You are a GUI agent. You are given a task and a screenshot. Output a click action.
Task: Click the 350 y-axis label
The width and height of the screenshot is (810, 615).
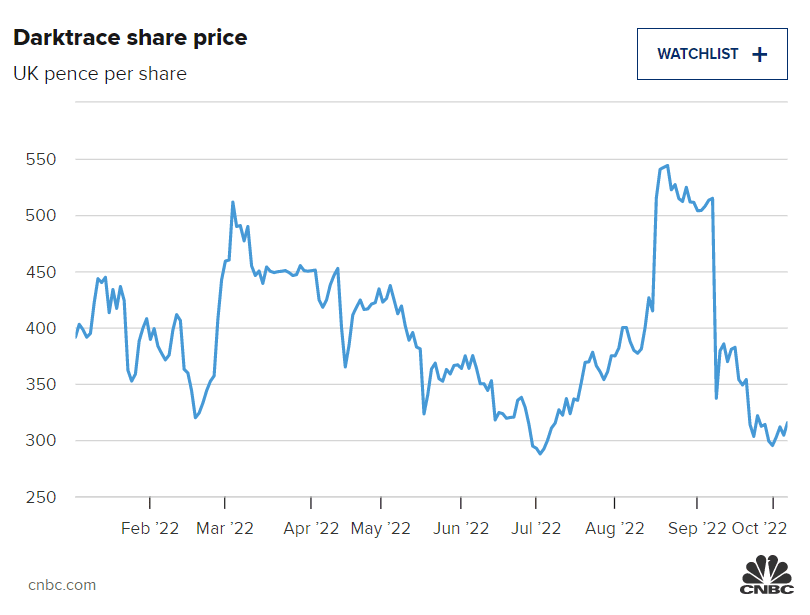[x=40, y=384]
